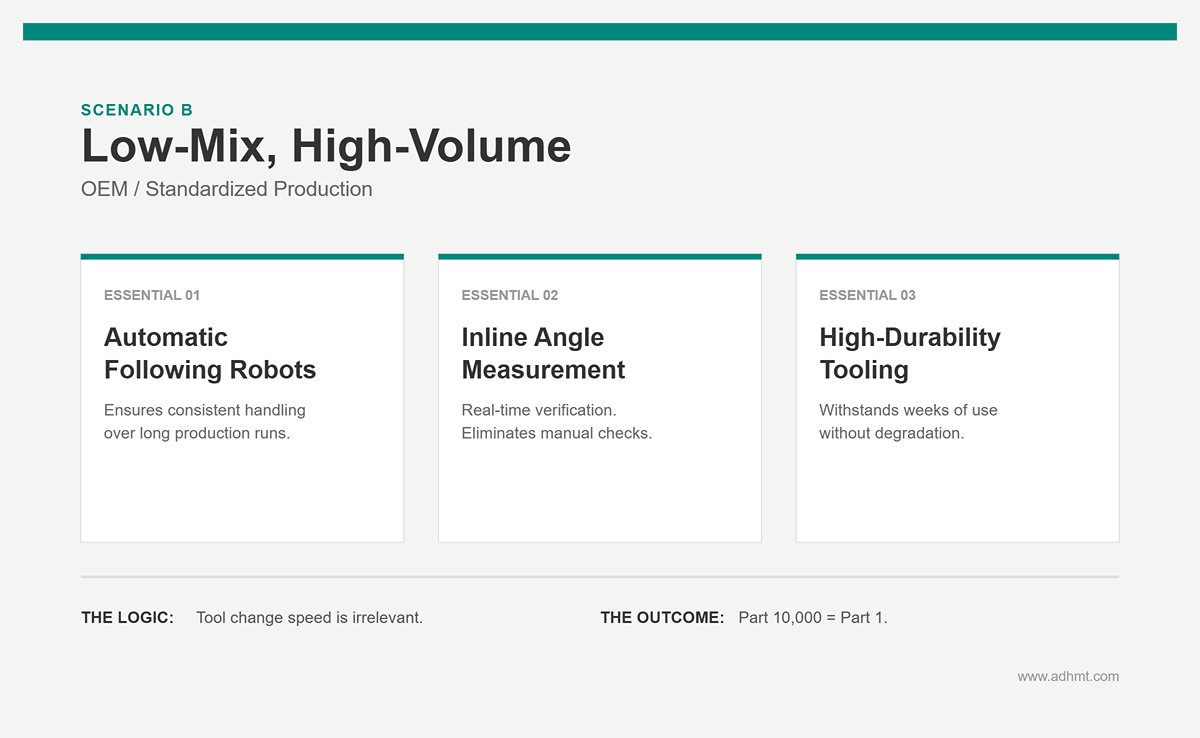Click the teal accent strip on Essential 02 card
This screenshot has height=738, width=1200.
(x=600, y=258)
